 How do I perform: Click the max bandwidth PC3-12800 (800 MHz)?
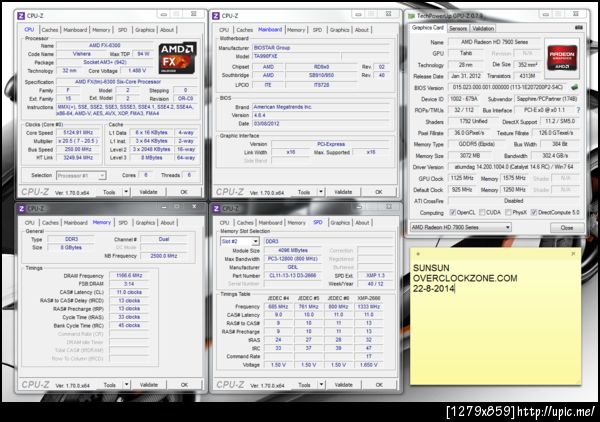[x=293, y=259]
